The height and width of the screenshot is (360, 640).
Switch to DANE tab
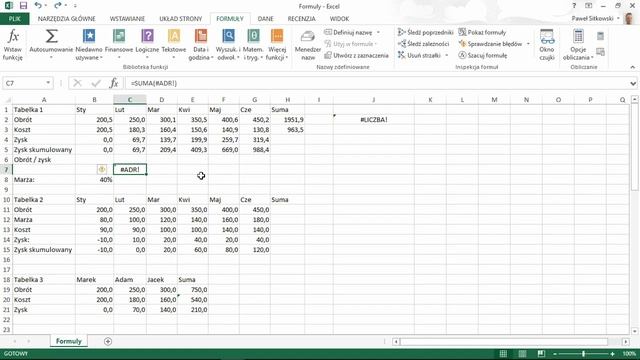(265, 19)
